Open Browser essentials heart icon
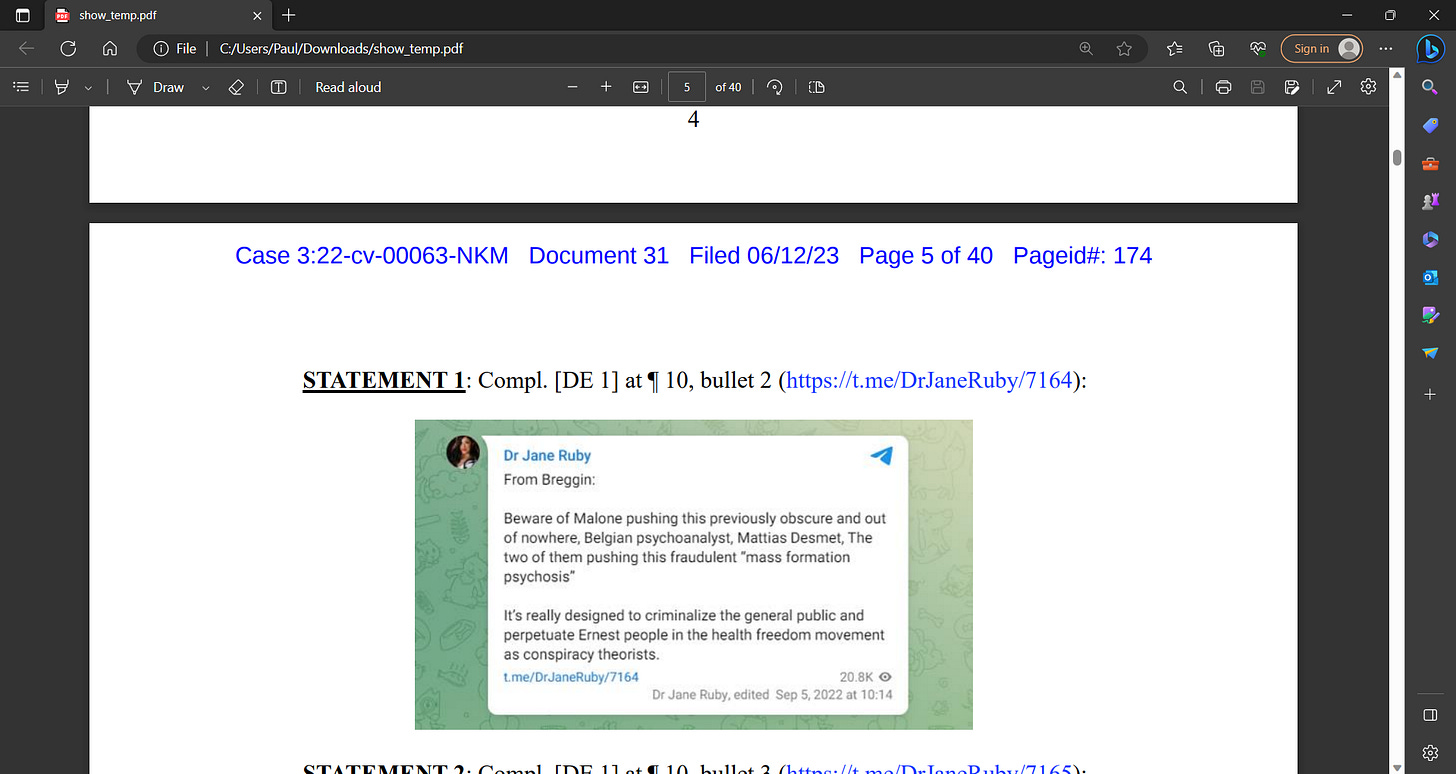Screen dimensions: 1456x774 pyautogui.click(x=1258, y=48)
